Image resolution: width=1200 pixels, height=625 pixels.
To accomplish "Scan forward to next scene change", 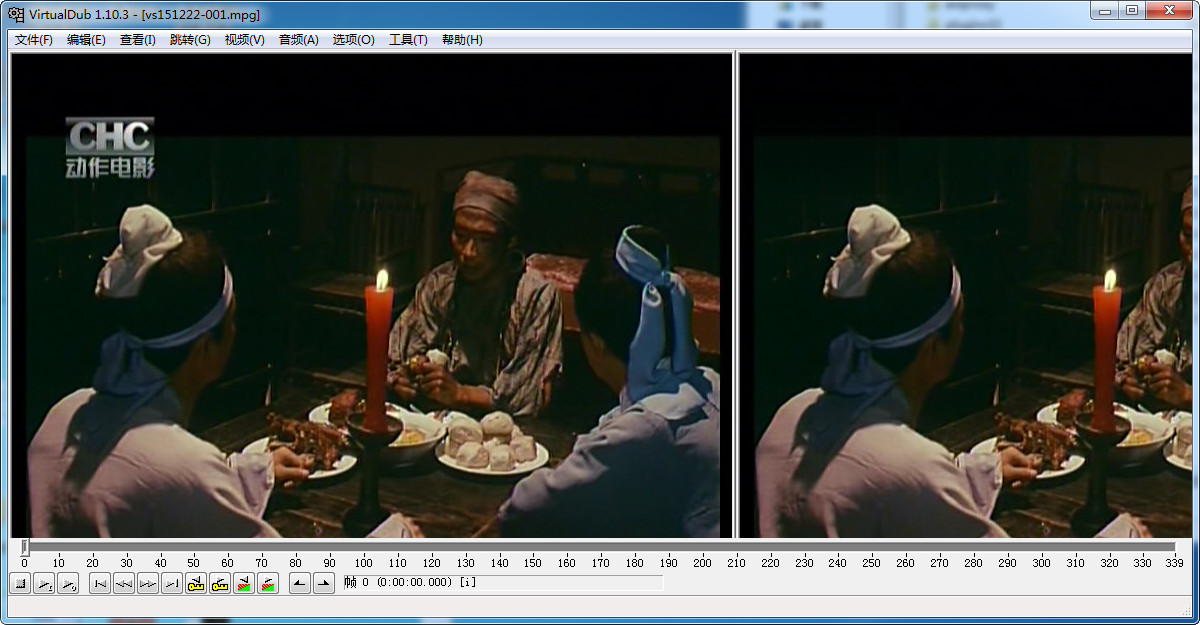I will click(x=268, y=583).
